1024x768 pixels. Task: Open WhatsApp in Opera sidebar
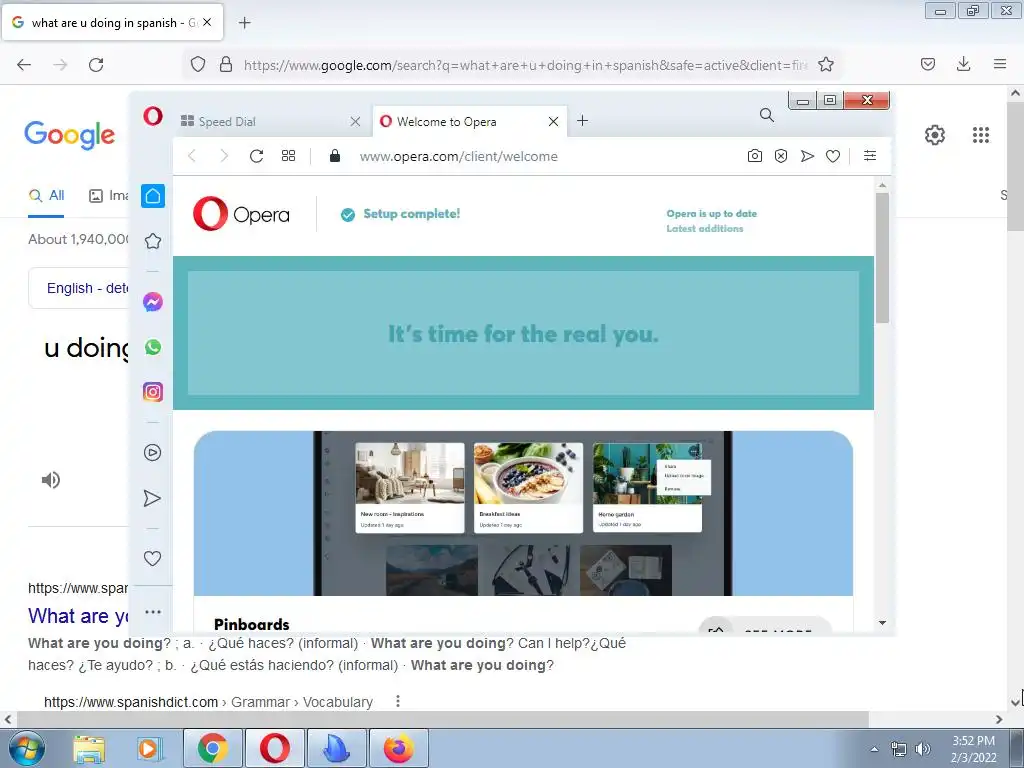tap(153, 347)
